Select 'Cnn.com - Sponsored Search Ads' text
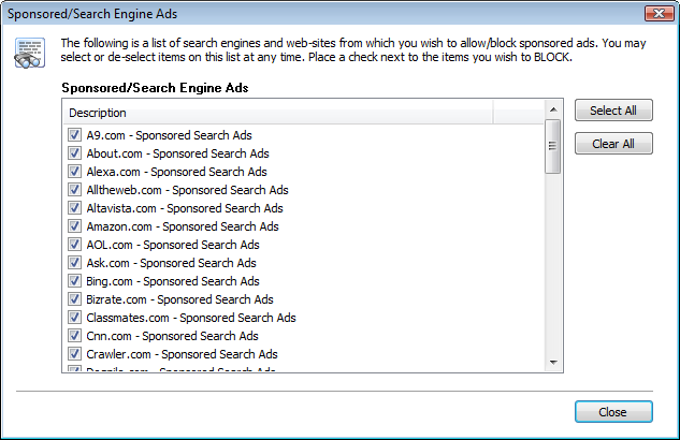The image size is (680, 440). (173, 336)
